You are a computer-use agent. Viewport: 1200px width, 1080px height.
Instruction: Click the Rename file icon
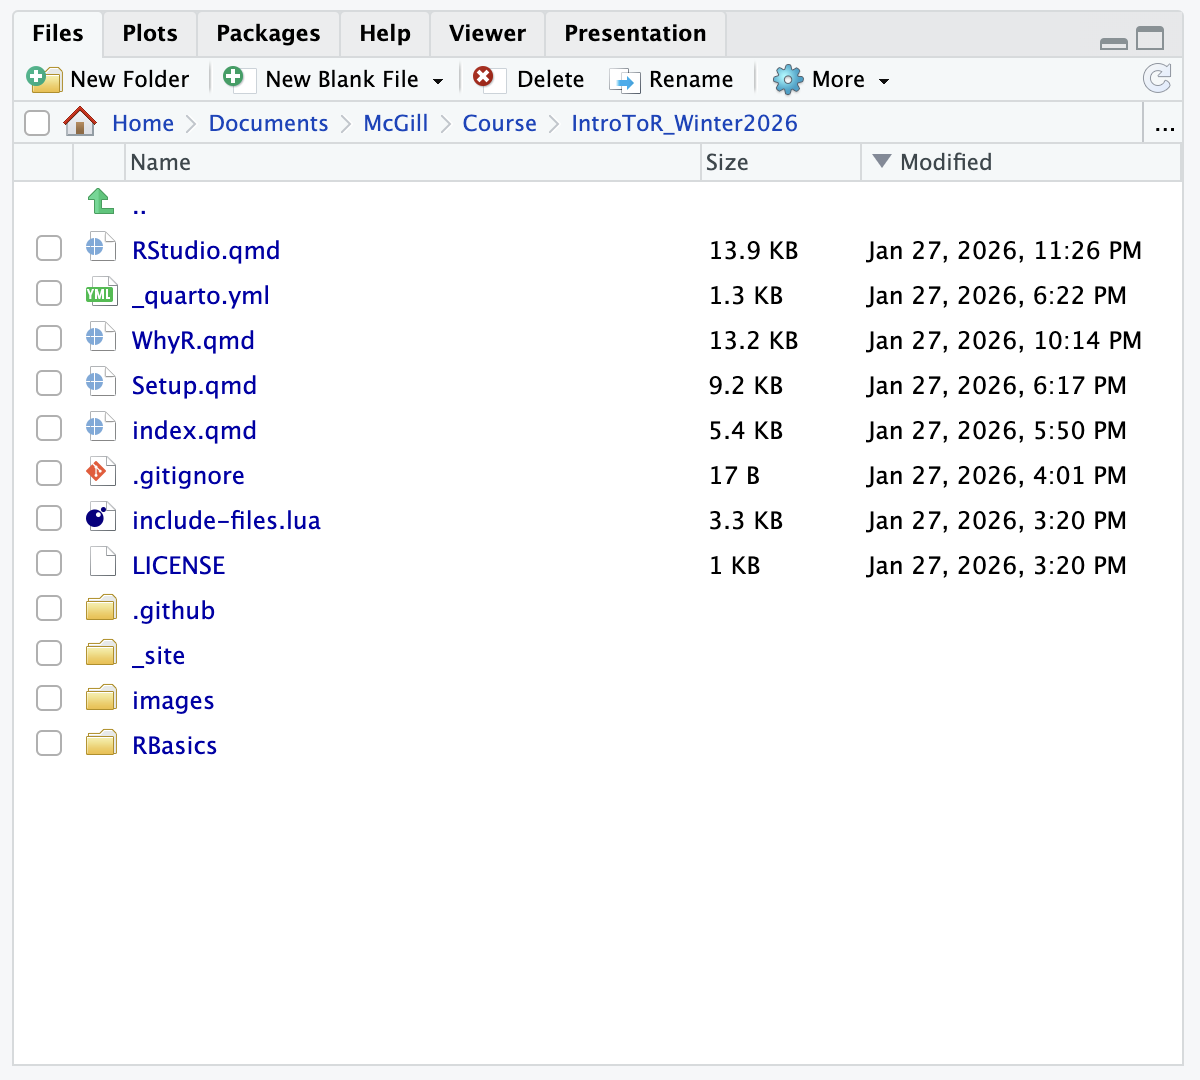[x=625, y=80]
